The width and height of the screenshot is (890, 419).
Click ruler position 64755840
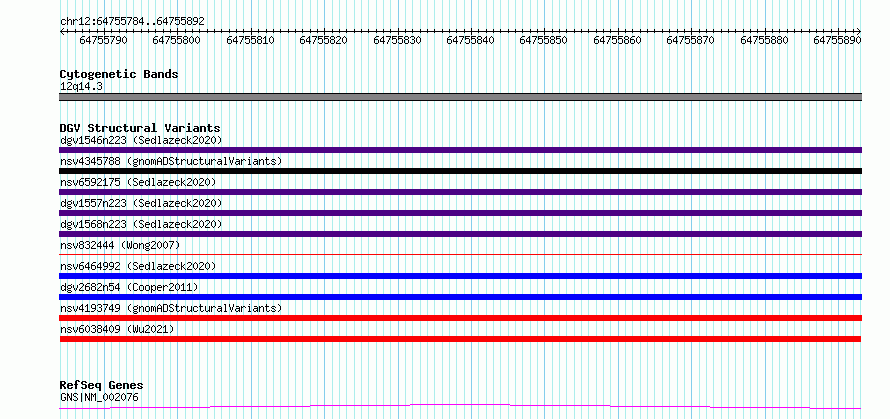(471, 40)
